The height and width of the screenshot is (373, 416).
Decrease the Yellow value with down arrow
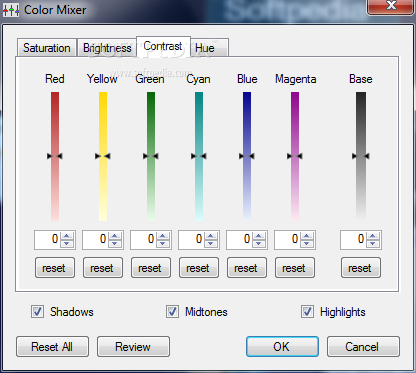pos(115,243)
